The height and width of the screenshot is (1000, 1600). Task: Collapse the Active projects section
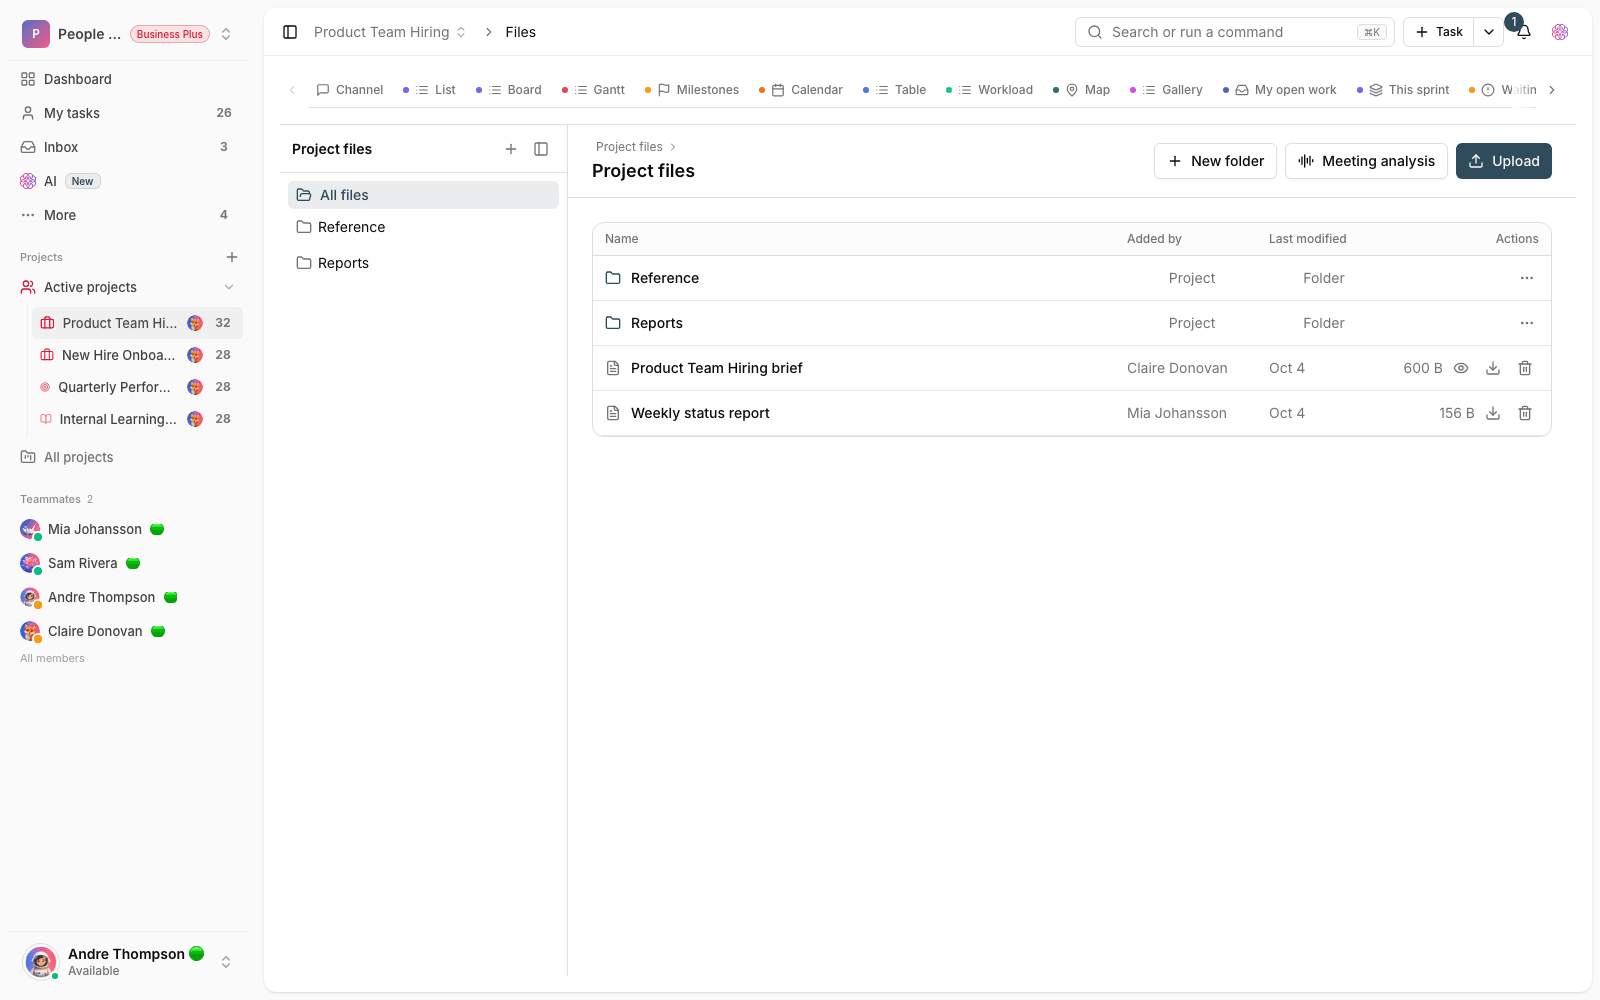229,287
